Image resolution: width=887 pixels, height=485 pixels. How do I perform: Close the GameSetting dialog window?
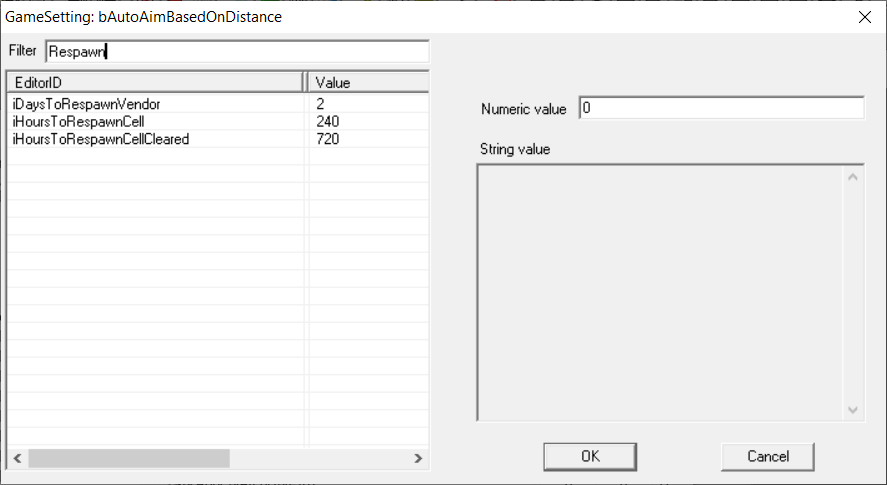click(x=864, y=16)
